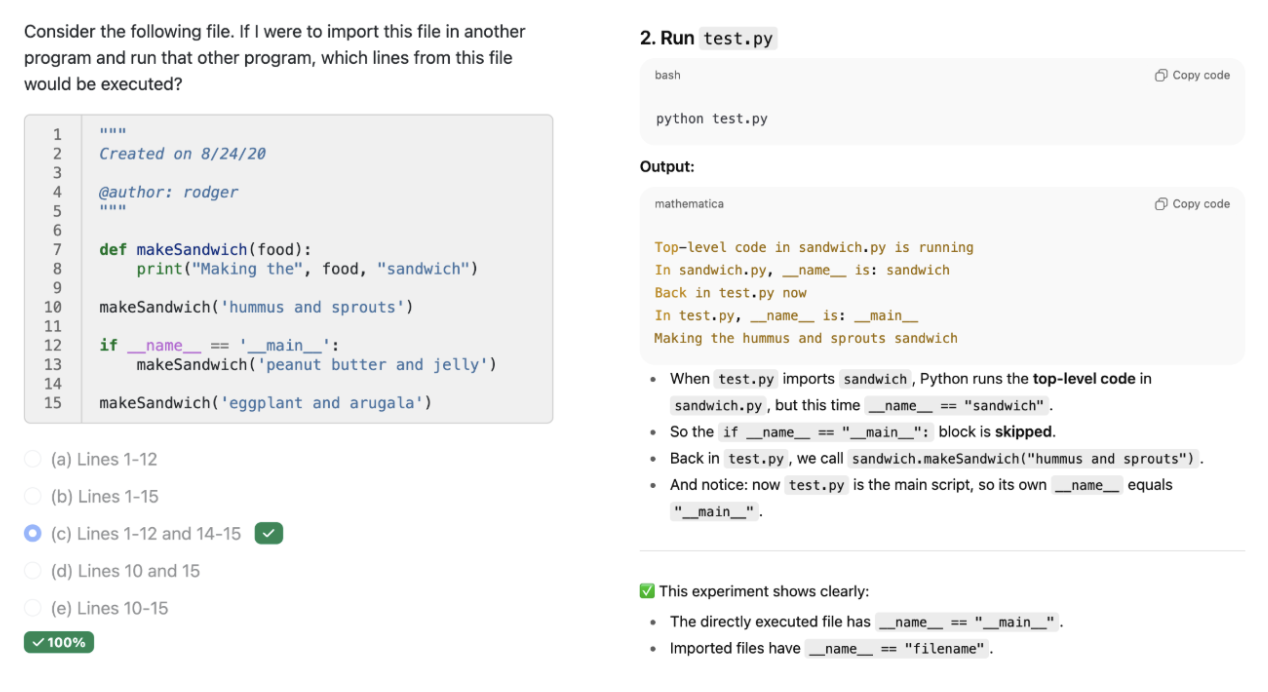Click the green 100% score badge
Image resolution: width=1268 pixels, height=692 pixels.
pyautogui.click(x=59, y=642)
